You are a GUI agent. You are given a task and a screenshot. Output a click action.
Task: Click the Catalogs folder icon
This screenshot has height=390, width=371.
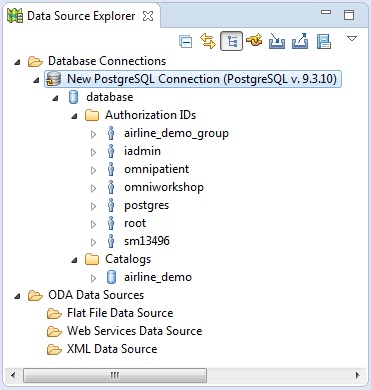[92, 259]
